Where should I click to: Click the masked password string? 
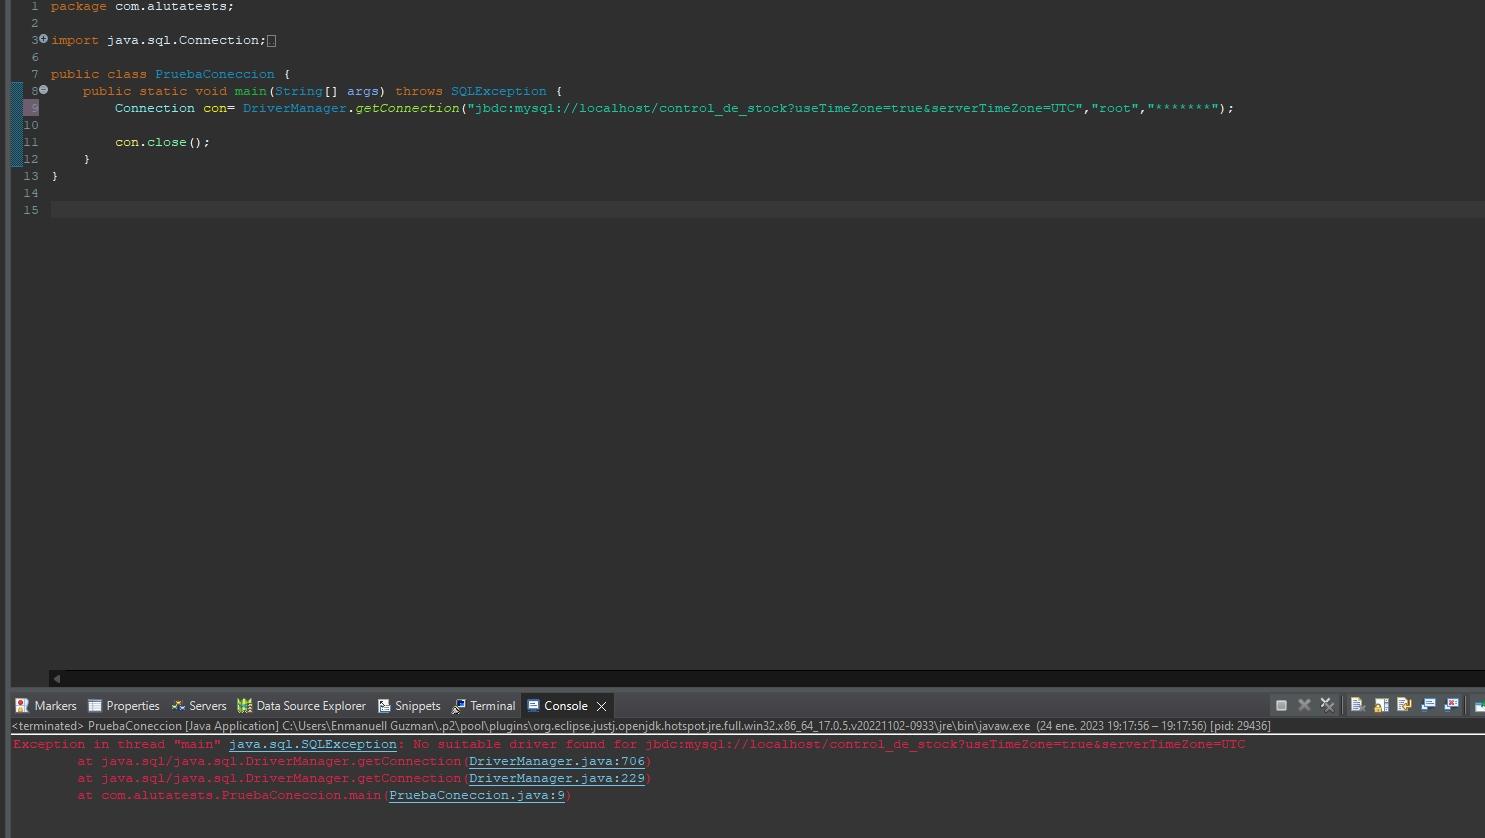(x=1183, y=108)
